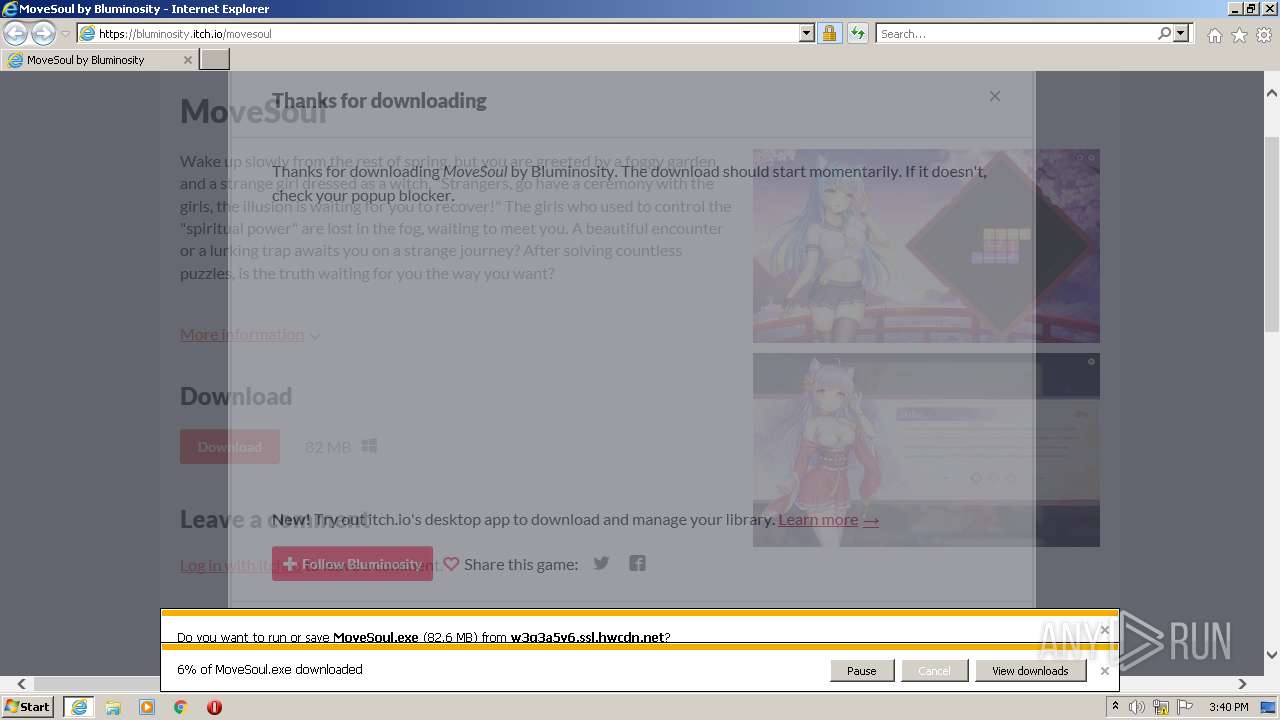The height and width of the screenshot is (720, 1280).
Task: Click the Windows platform icon beside 82 MB
Action: pos(369,446)
